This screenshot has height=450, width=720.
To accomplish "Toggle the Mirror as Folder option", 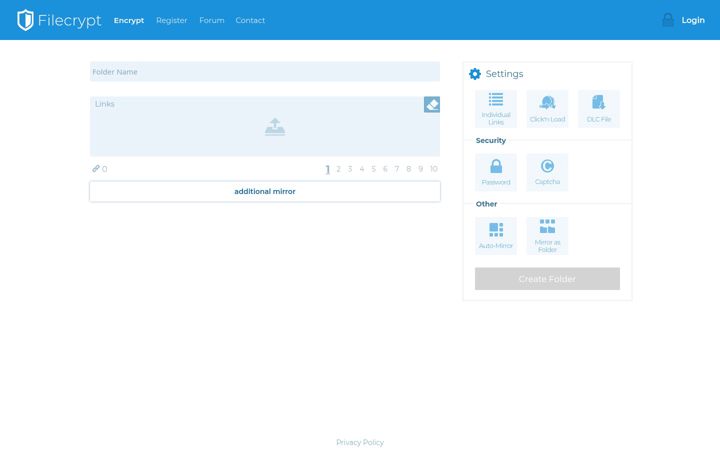I will click(x=547, y=236).
